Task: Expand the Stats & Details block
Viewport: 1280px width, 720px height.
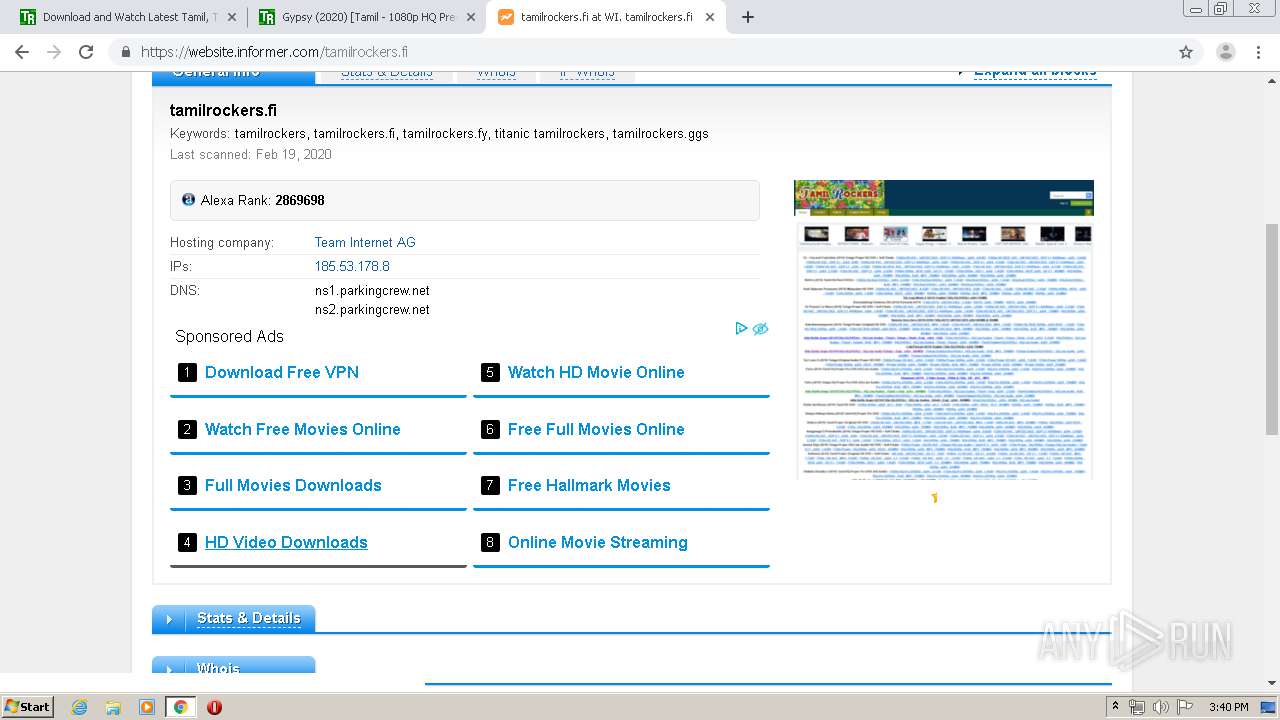Action: pos(234,619)
